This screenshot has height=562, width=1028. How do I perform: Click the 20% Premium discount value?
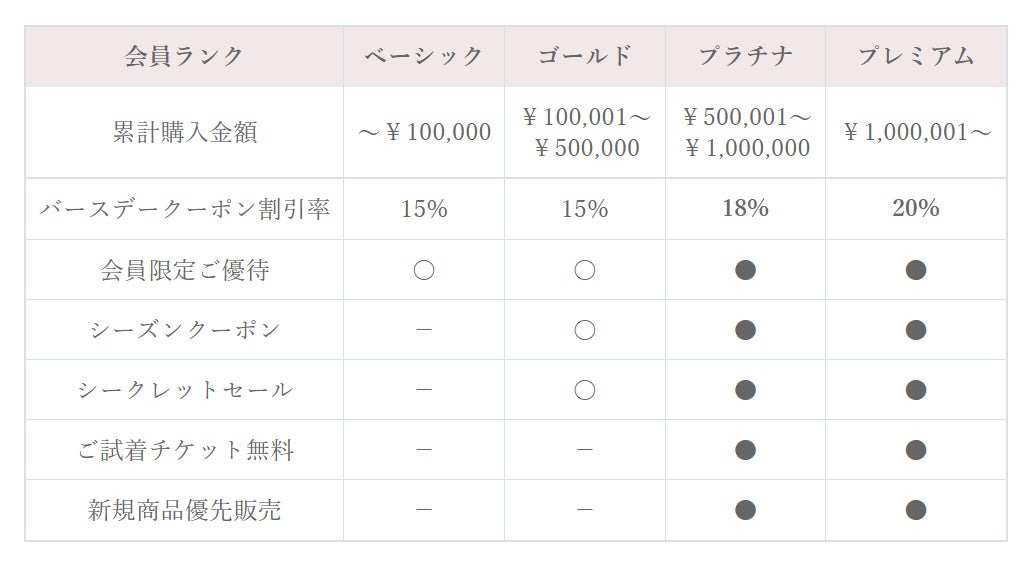pyautogui.click(x=916, y=208)
